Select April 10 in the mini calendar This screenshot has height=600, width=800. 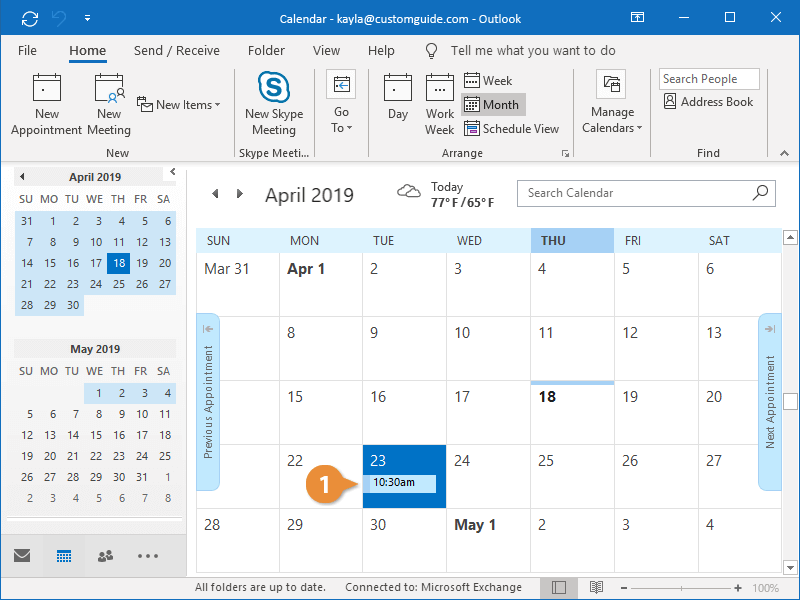(x=96, y=242)
